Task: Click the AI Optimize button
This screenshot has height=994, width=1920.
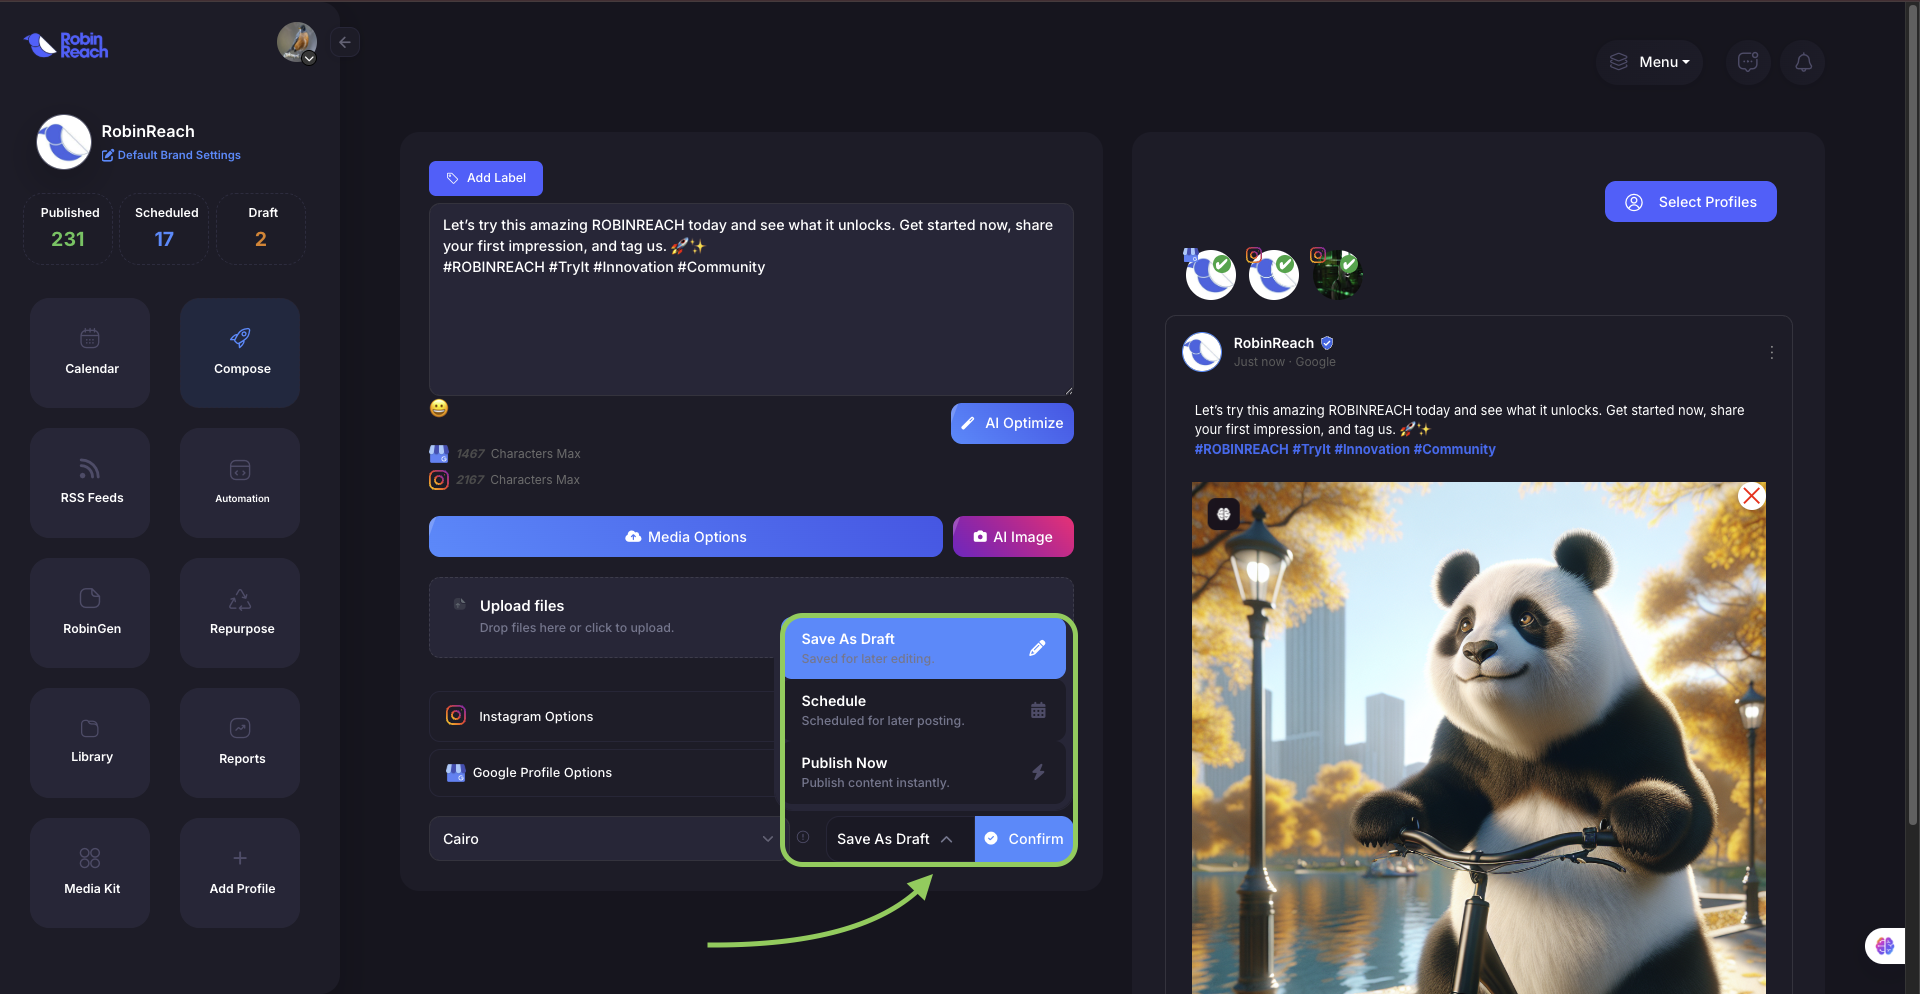Action: coord(1012,423)
